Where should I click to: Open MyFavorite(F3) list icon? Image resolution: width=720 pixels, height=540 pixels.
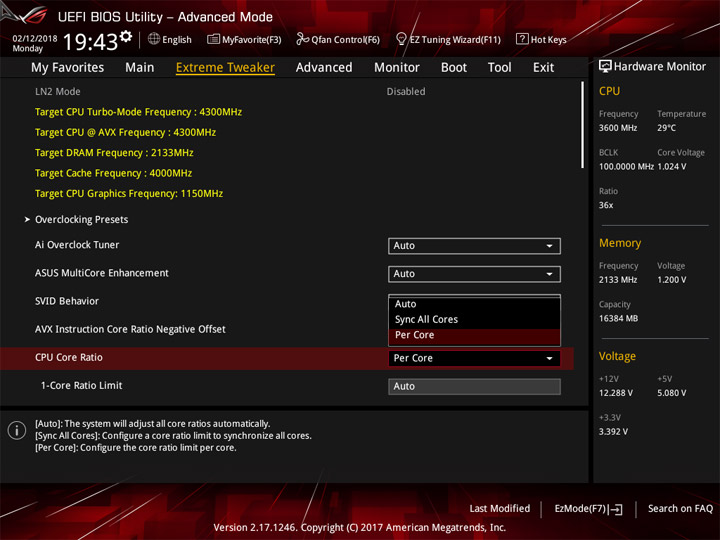point(213,39)
